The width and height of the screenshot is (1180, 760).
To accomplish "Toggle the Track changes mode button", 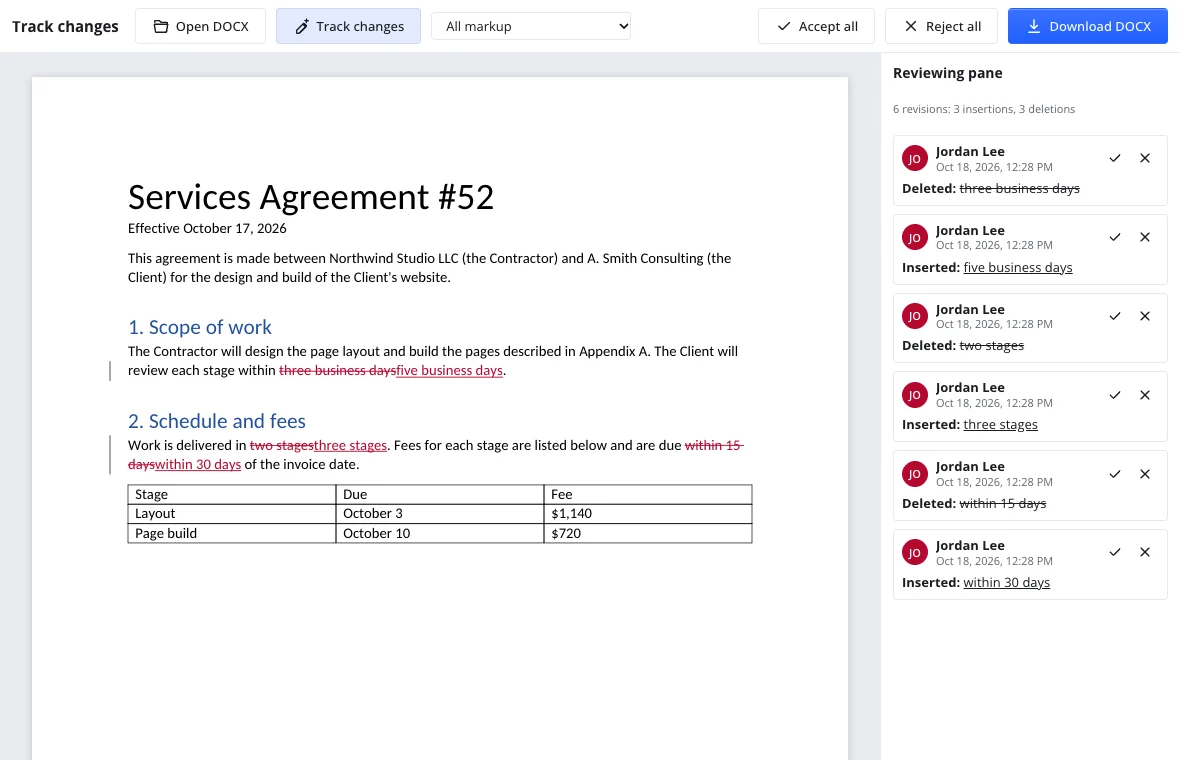I will (x=348, y=26).
